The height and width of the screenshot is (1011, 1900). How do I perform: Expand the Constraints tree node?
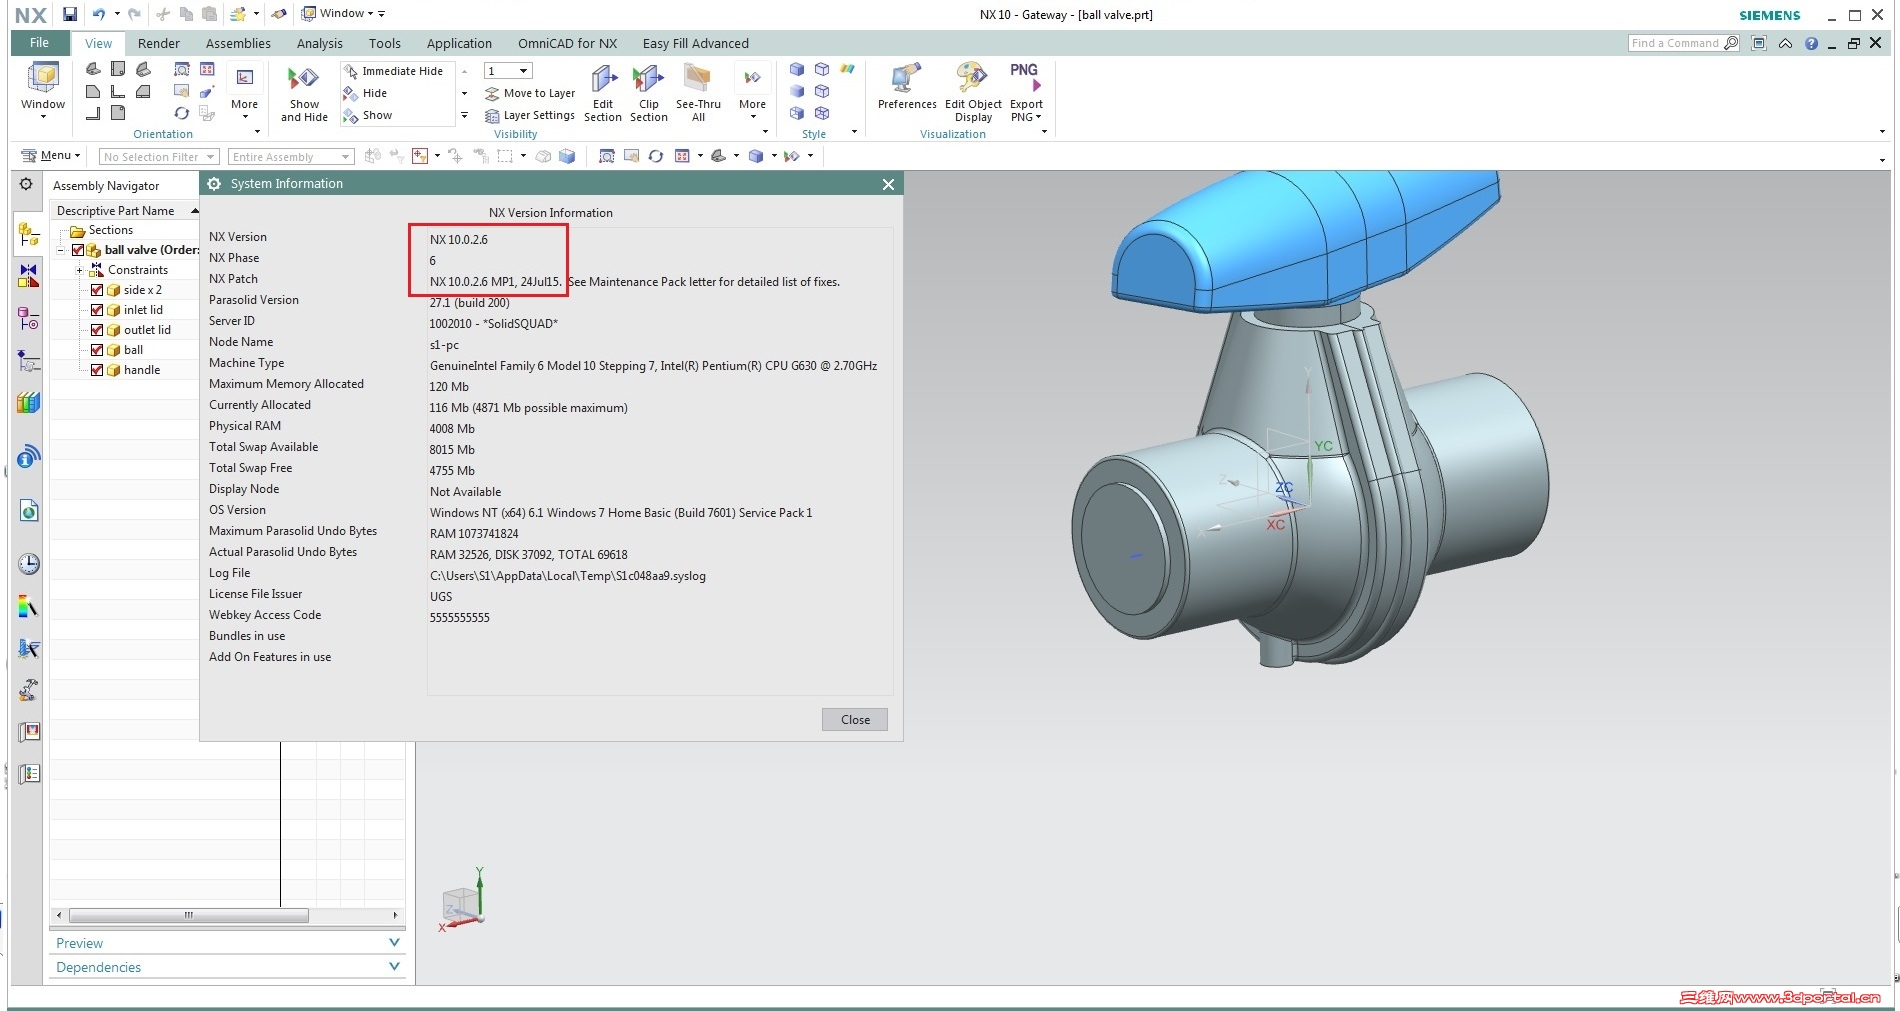(79, 270)
